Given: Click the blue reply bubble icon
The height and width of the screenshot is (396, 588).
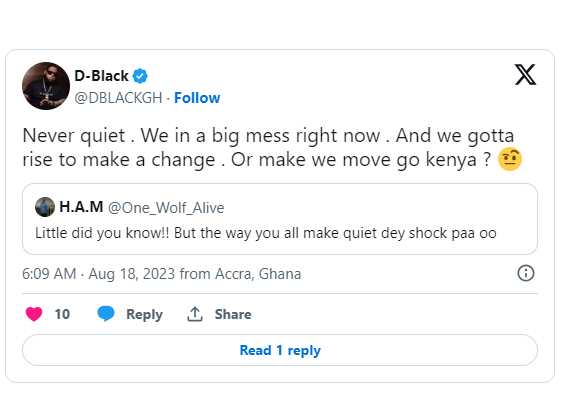Looking at the screenshot, I should [106, 314].
